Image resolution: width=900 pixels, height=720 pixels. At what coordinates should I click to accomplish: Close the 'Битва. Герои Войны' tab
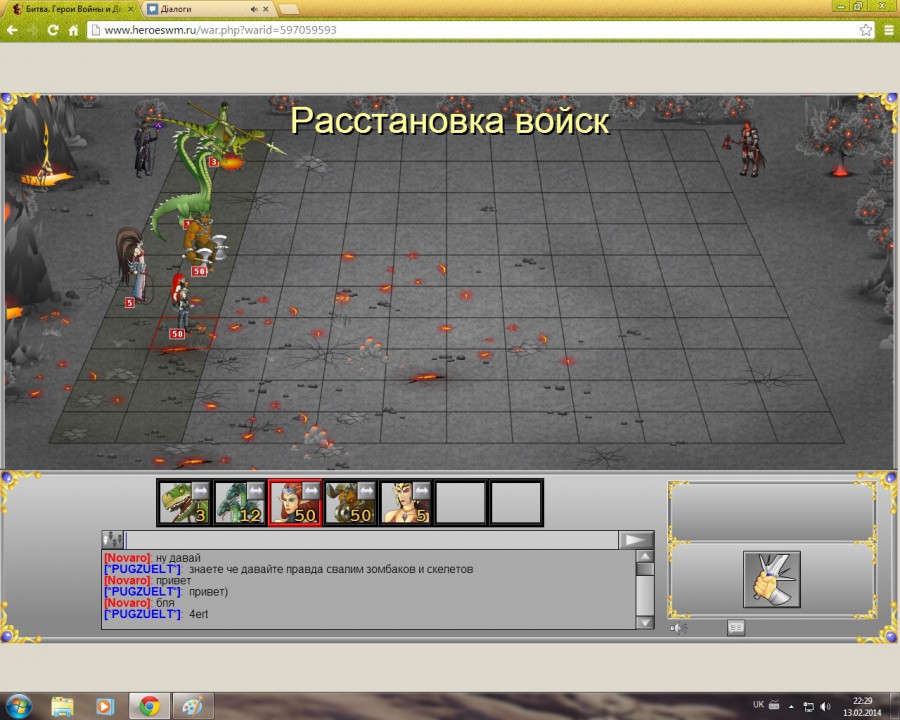click(131, 9)
